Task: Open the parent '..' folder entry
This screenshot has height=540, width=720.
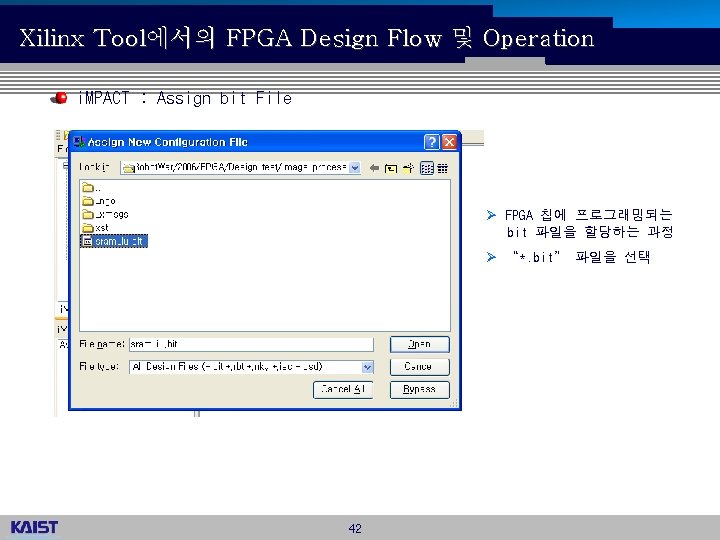Action: point(91,187)
